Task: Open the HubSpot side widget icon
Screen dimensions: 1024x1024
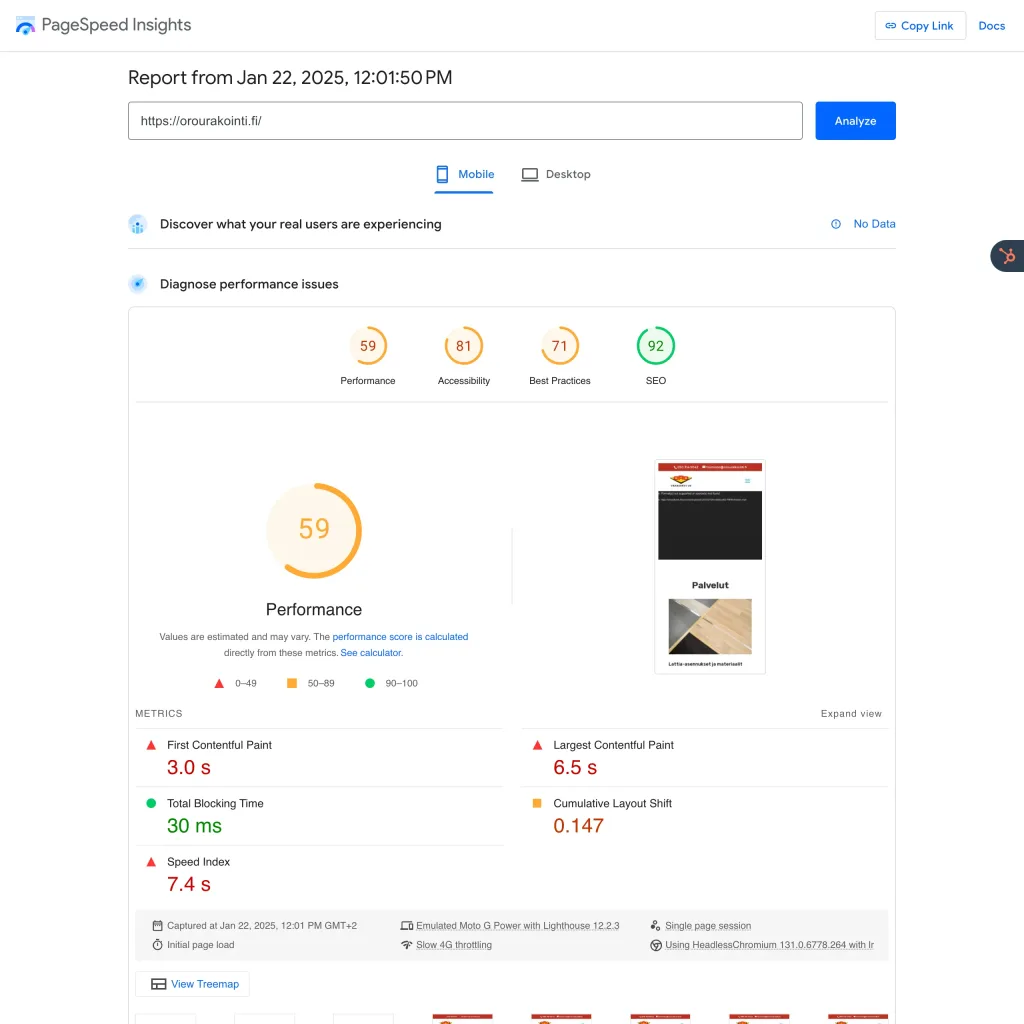Action: [x=1007, y=256]
